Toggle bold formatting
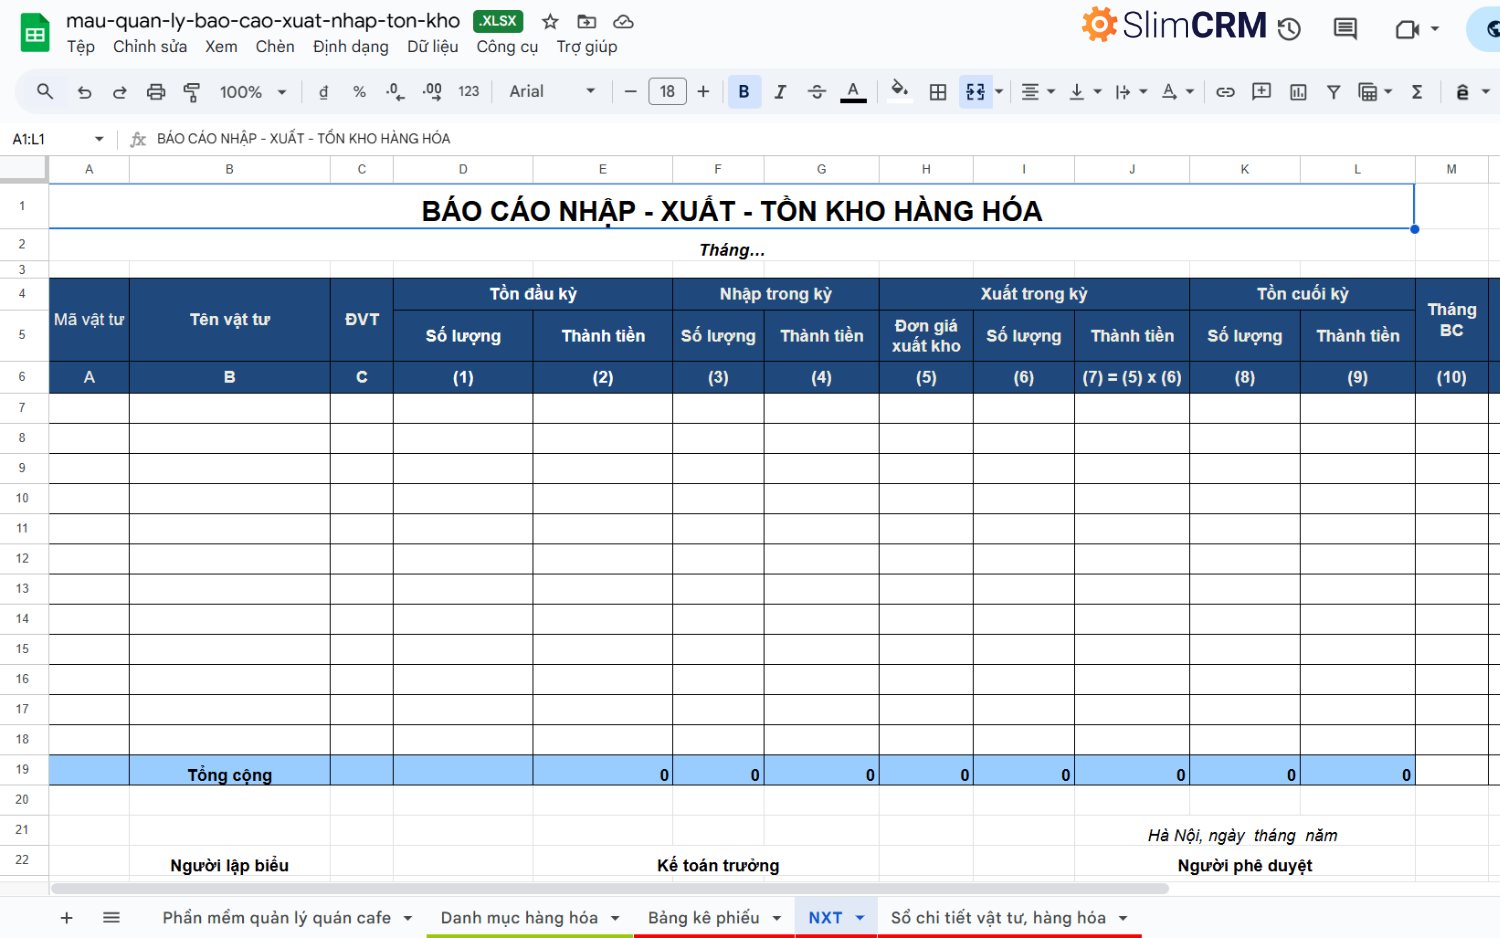1500x938 pixels. point(743,92)
